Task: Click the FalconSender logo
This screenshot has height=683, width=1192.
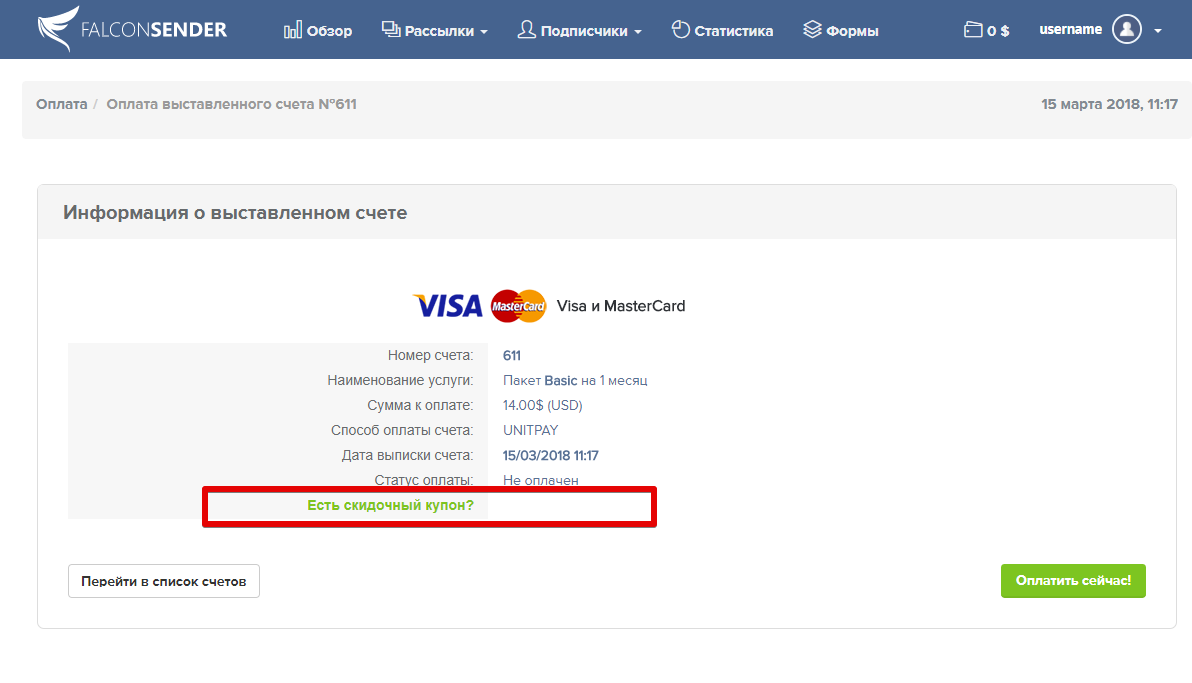Action: click(132, 29)
